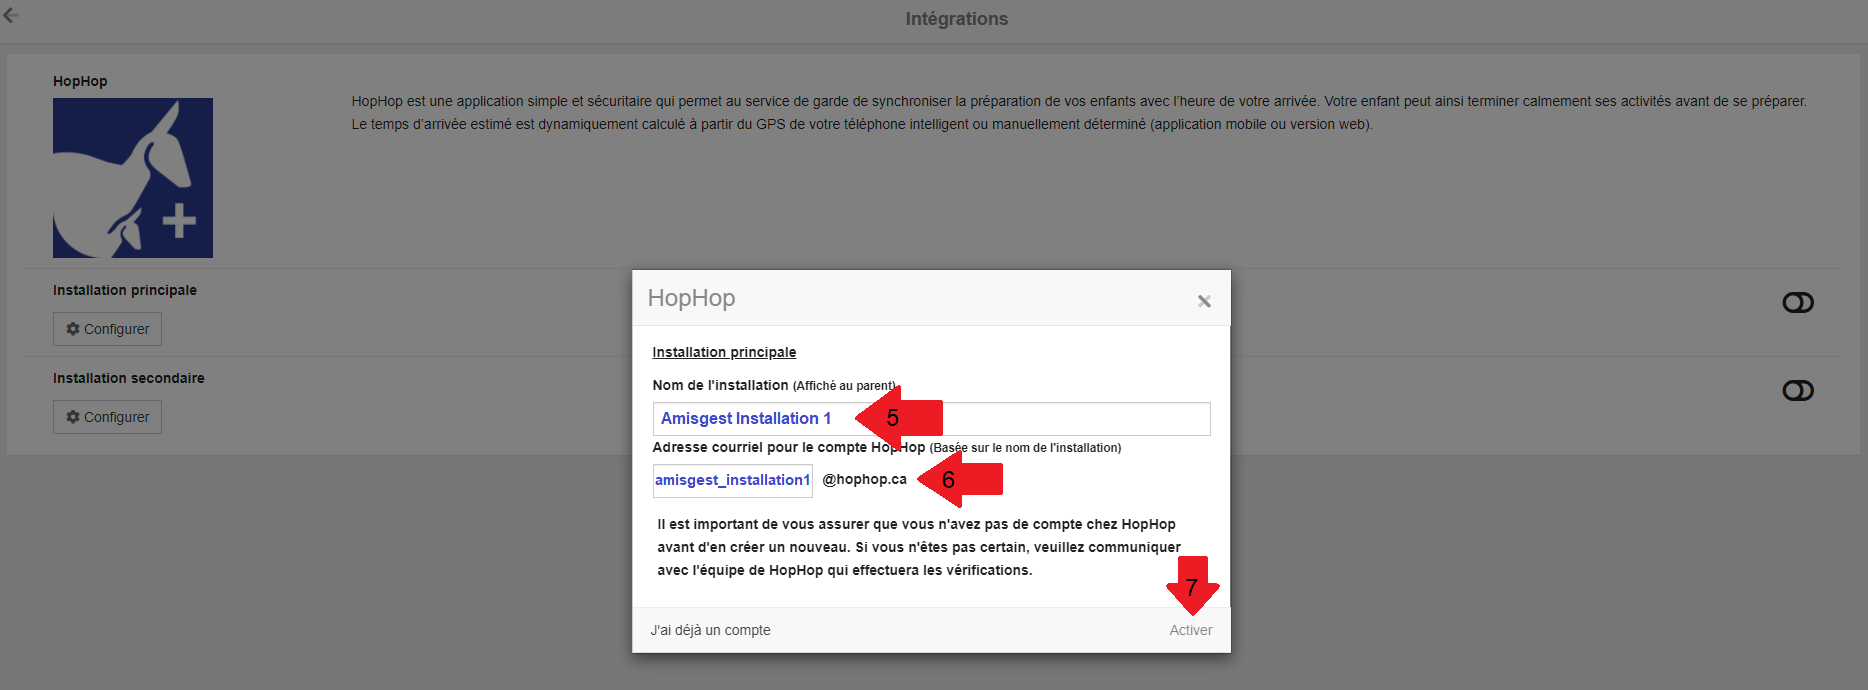The width and height of the screenshot is (1868, 690).
Task: Click the back arrow icon
Action: coord(11,15)
